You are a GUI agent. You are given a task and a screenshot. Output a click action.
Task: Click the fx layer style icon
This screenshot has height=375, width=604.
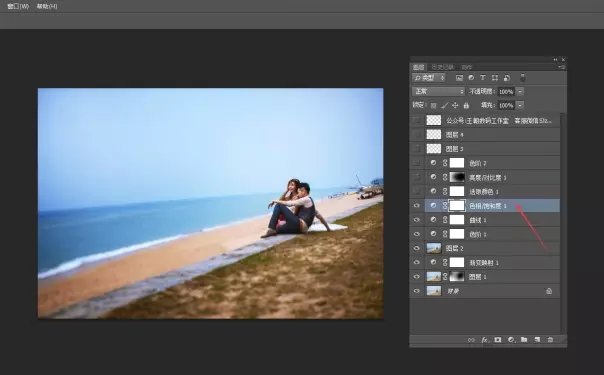pos(485,340)
